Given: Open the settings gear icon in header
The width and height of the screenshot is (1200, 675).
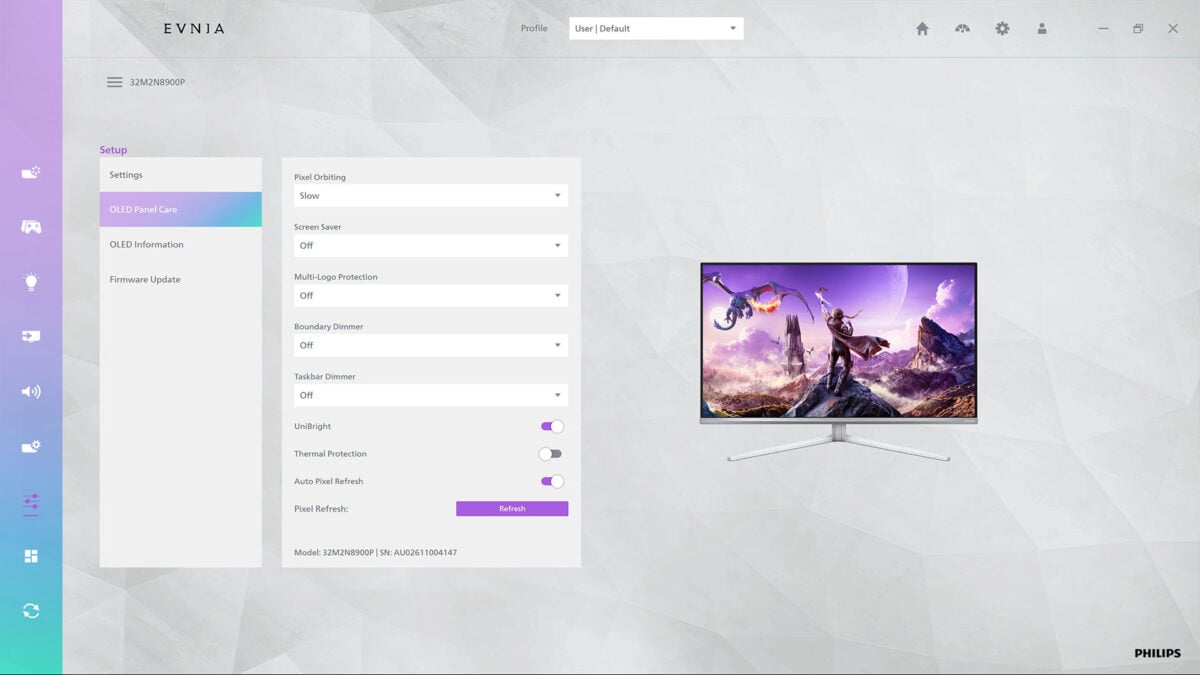Looking at the screenshot, I should pyautogui.click(x=1002, y=29).
